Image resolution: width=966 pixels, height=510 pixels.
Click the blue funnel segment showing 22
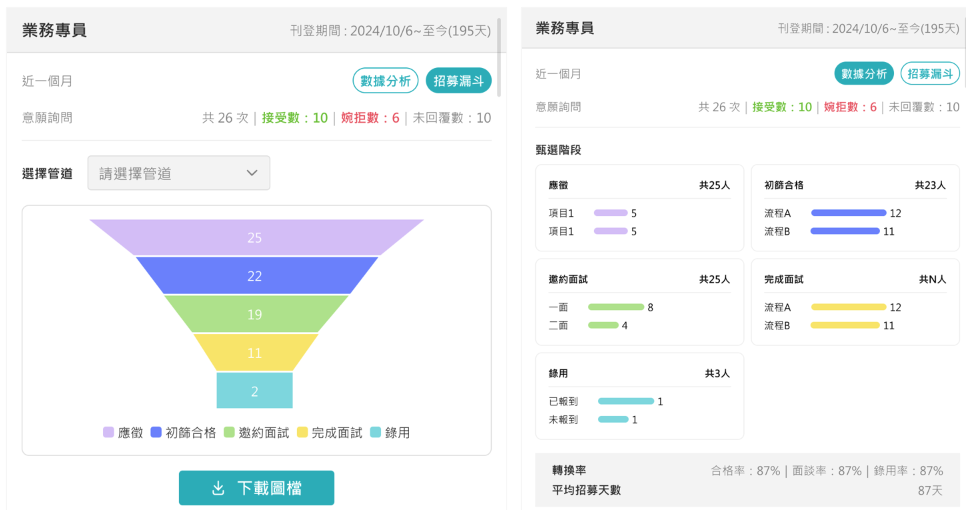(x=256, y=275)
